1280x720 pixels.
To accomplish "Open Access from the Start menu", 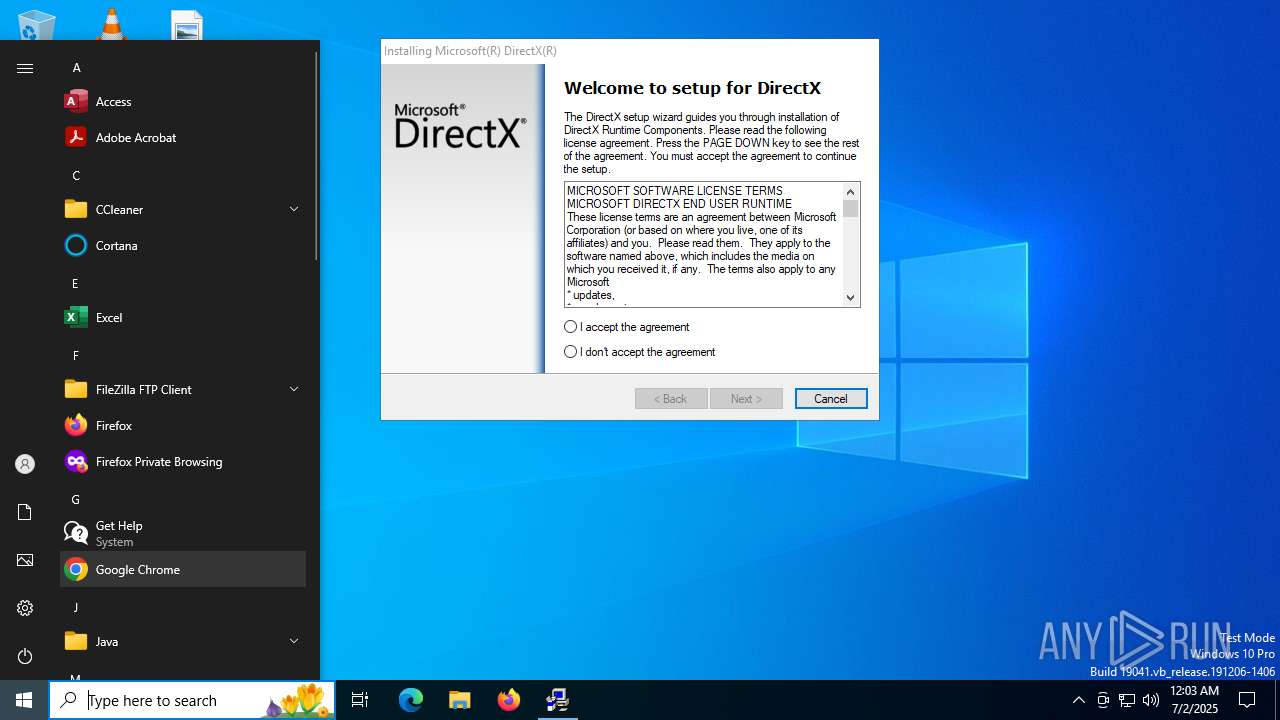I will 183,101.
